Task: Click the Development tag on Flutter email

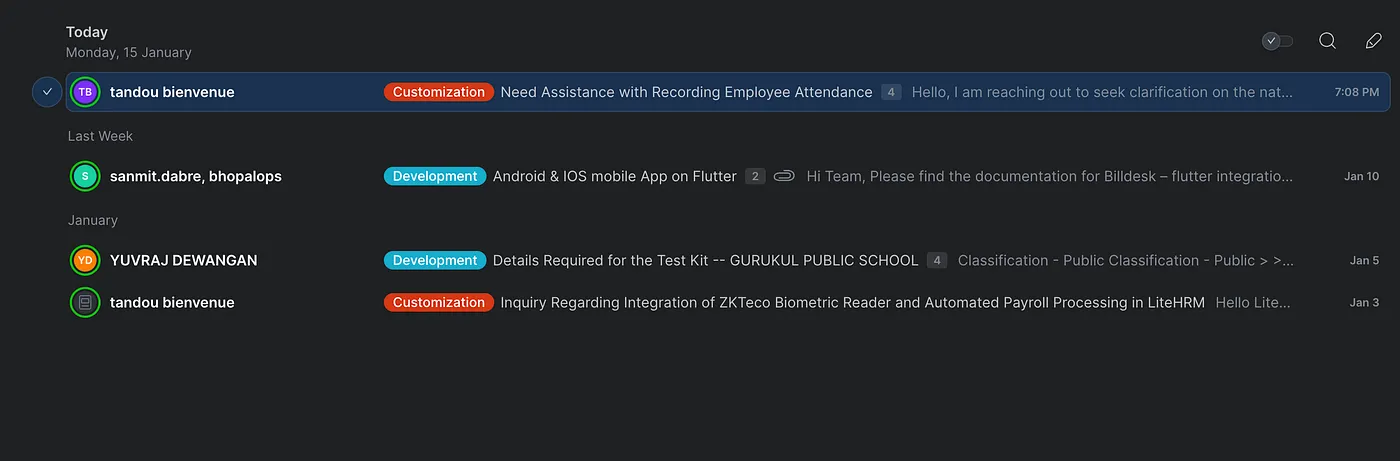Action: 434,176
